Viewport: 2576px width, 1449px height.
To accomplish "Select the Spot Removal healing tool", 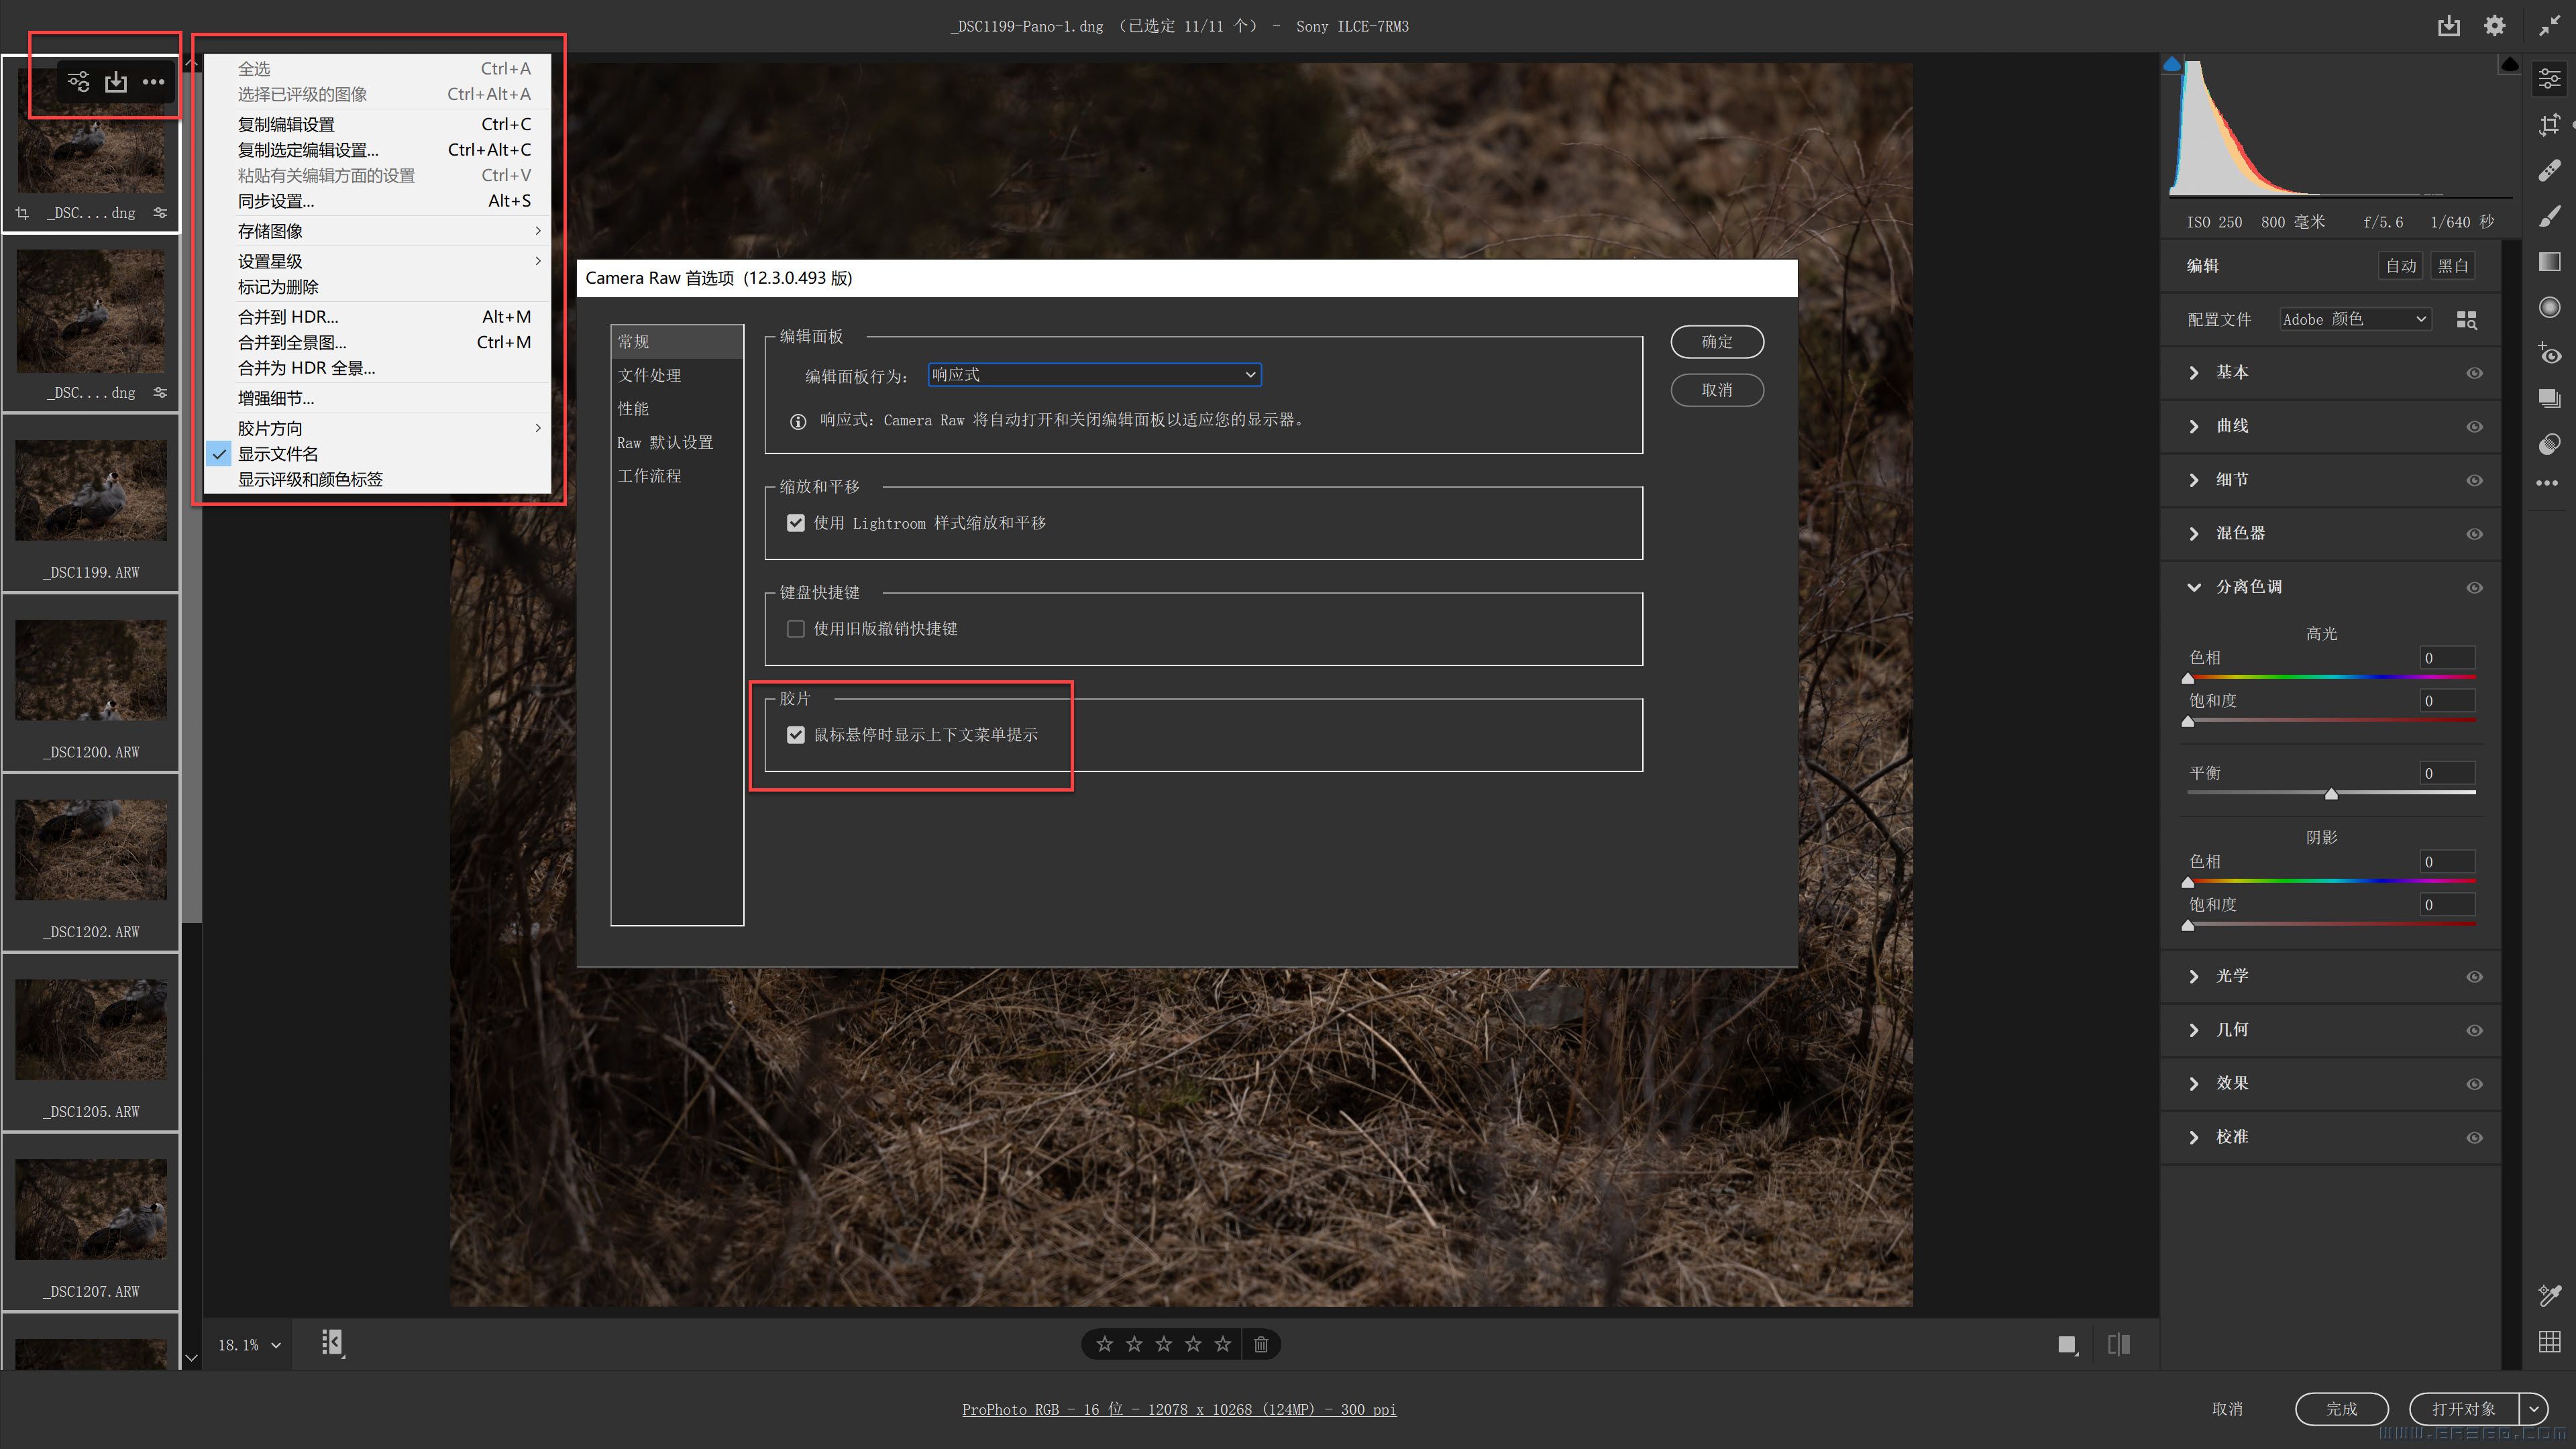I will click(2549, 170).
